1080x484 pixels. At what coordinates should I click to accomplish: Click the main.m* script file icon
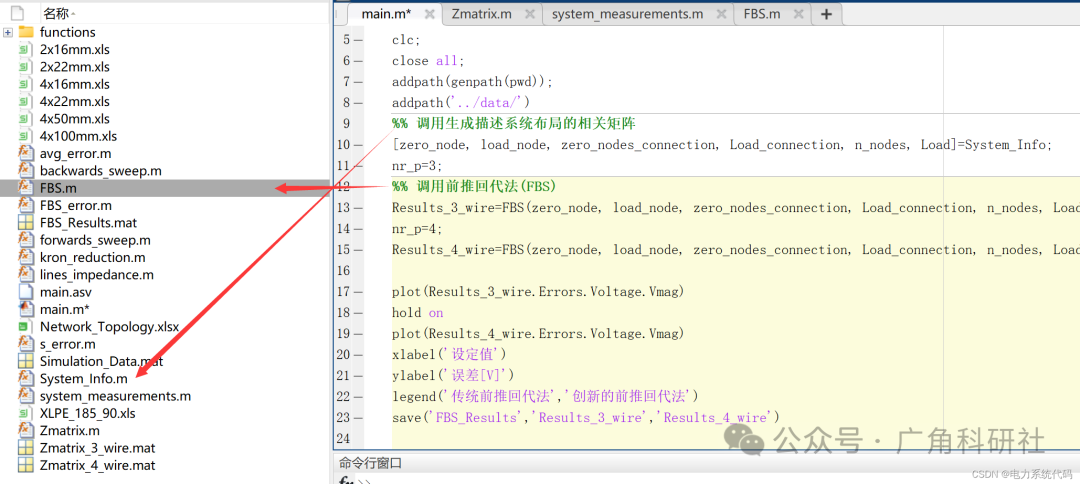(x=25, y=309)
